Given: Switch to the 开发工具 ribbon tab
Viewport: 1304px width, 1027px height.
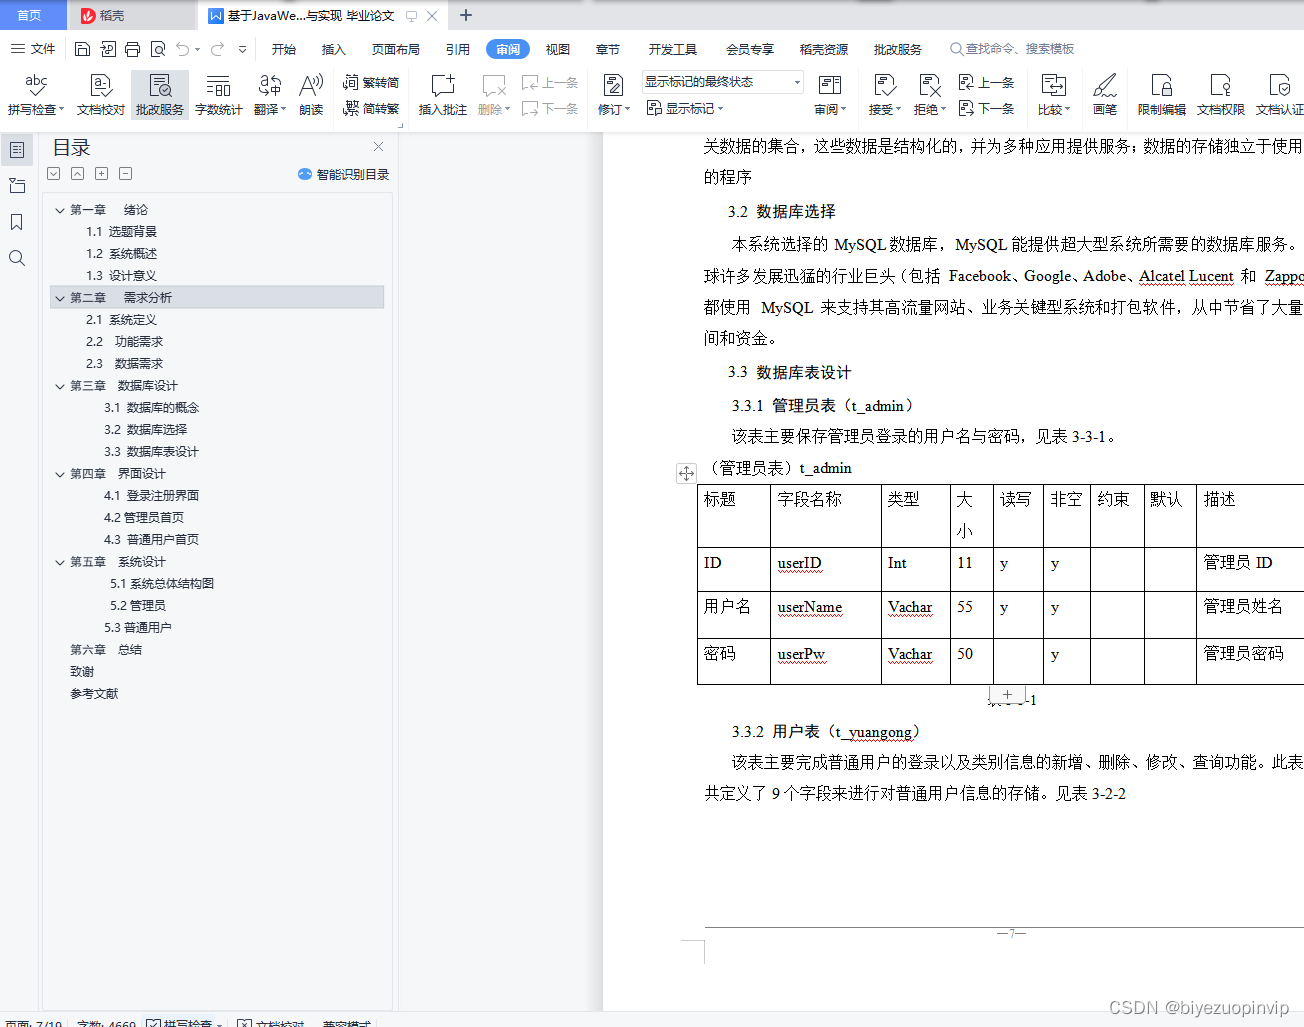Looking at the screenshot, I should [x=673, y=49].
